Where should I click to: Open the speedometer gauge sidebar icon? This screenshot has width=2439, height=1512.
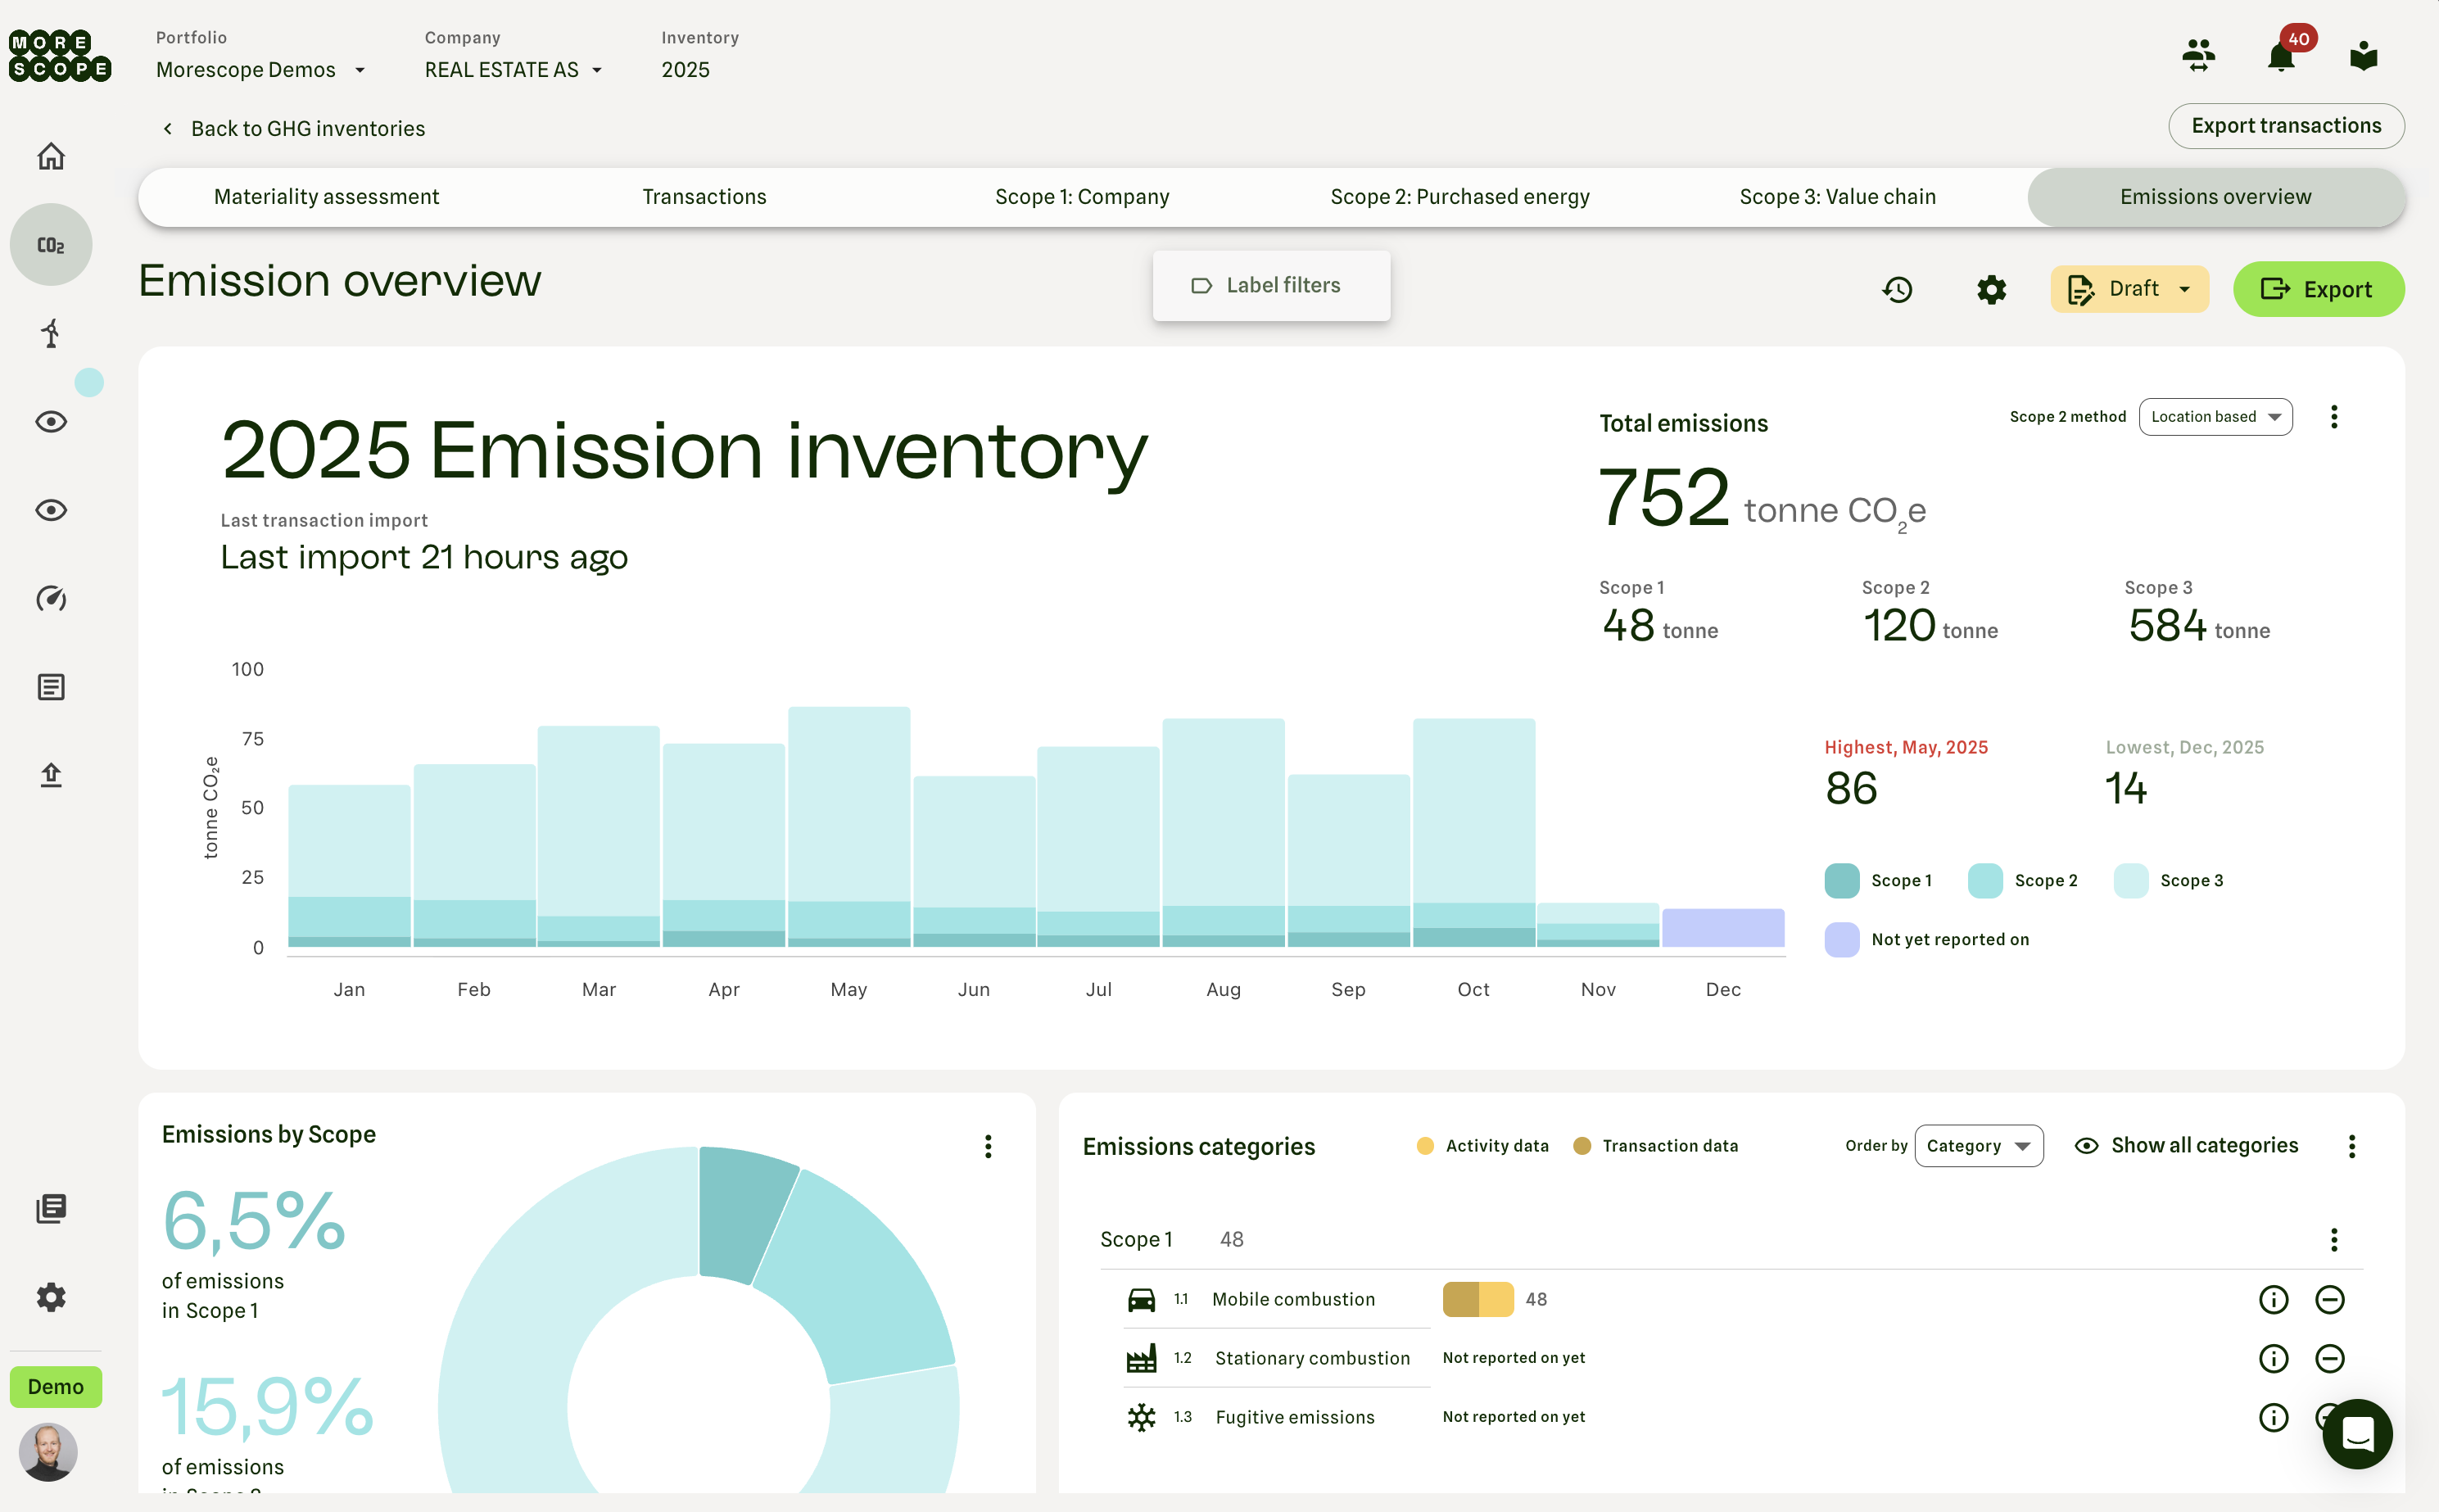[51, 598]
